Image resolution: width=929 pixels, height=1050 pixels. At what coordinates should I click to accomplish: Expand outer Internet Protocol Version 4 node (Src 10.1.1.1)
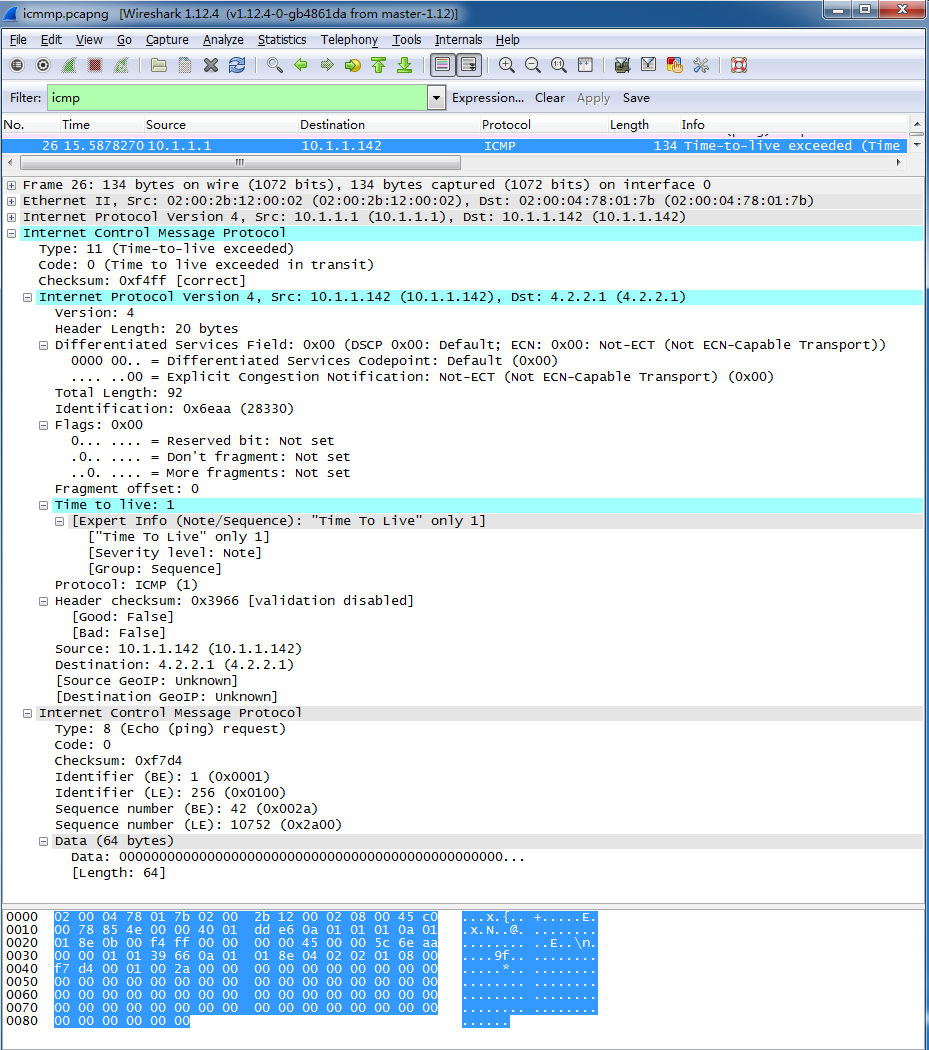click(x=11, y=217)
